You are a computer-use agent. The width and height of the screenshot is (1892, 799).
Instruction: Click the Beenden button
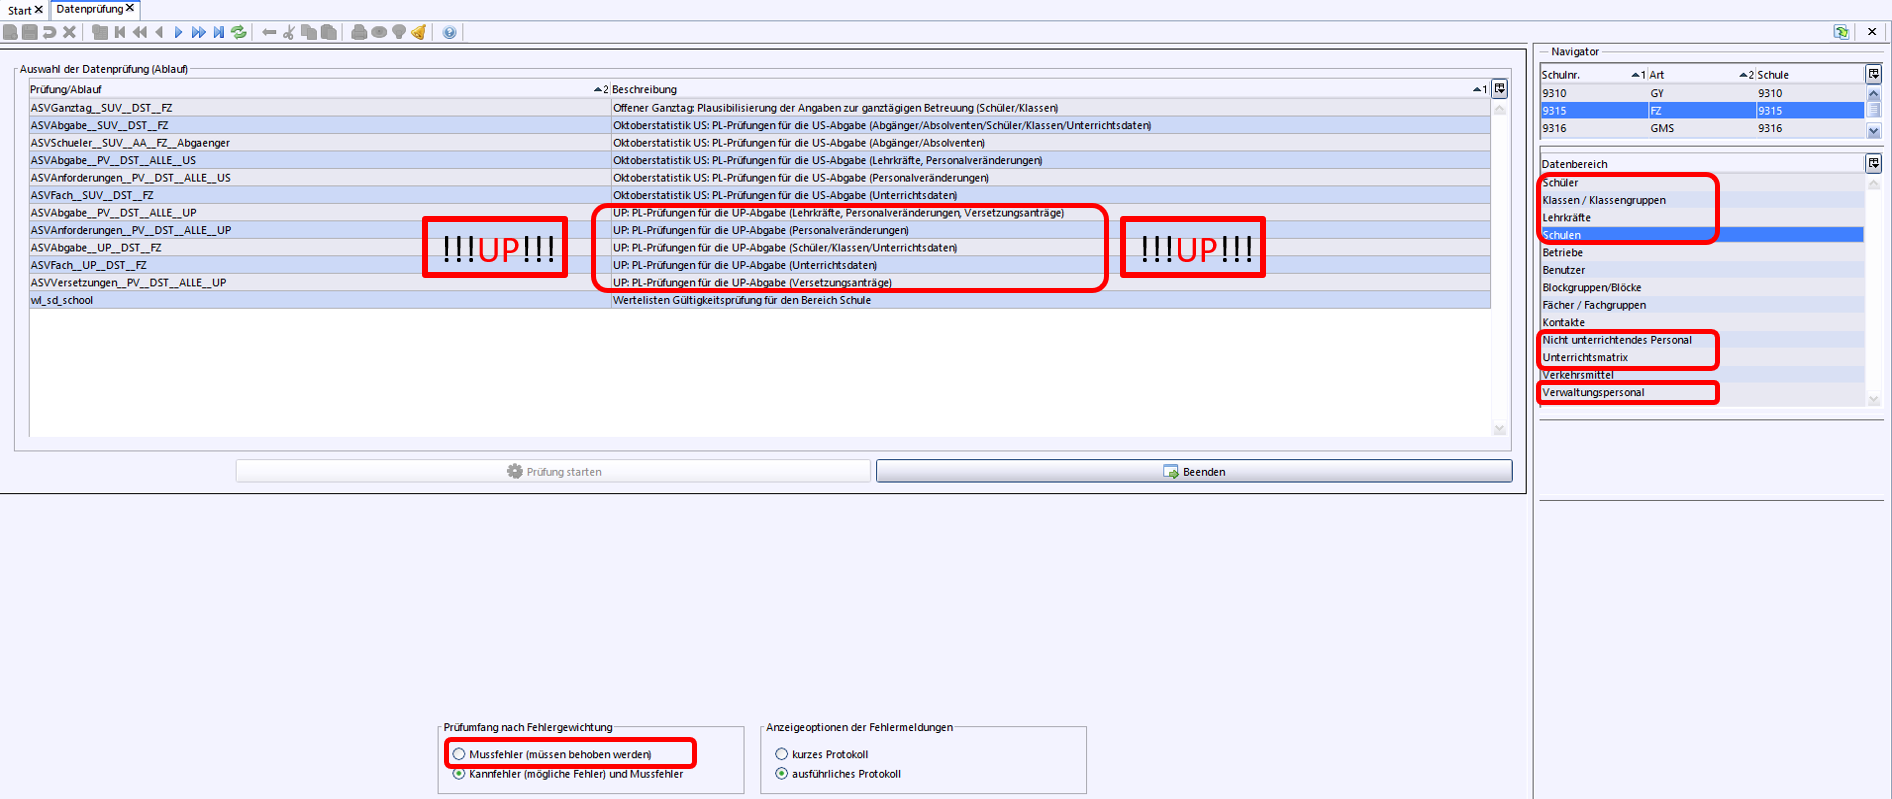click(x=1194, y=471)
